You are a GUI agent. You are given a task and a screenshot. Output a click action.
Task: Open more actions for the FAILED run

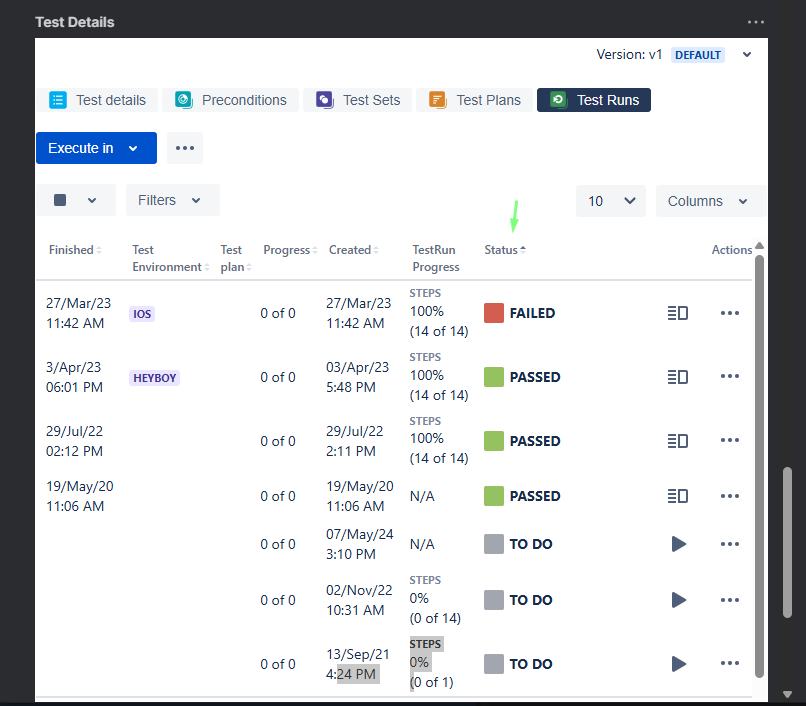[x=730, y=313]
